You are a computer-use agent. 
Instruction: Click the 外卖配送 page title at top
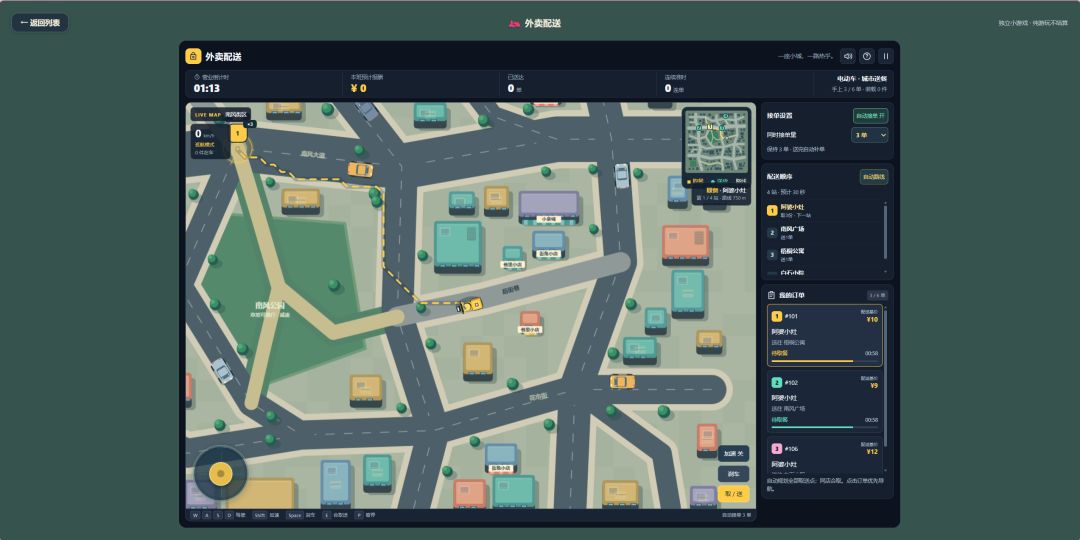pyautogui.click(x=543, y=23)
